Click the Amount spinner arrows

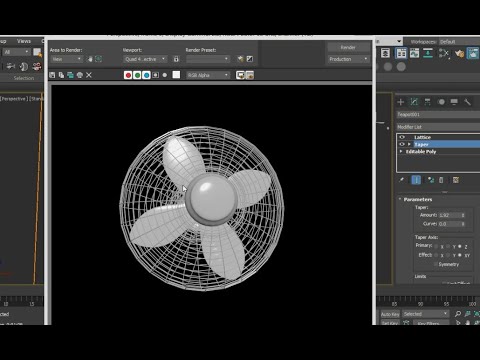point(463,215)
